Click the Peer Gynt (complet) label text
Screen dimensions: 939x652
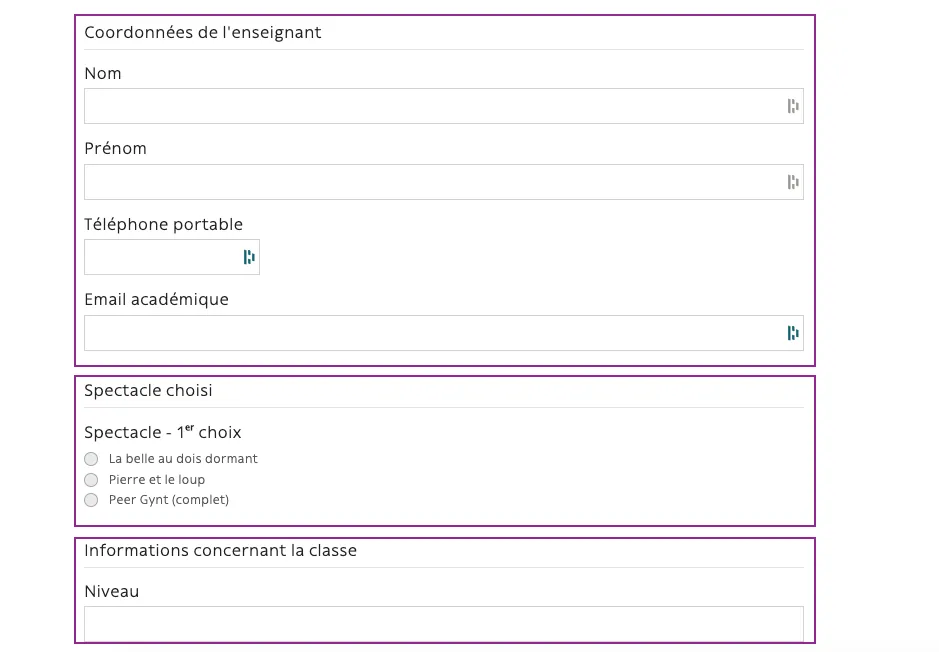pyautogui.click(x=169, y=500)
